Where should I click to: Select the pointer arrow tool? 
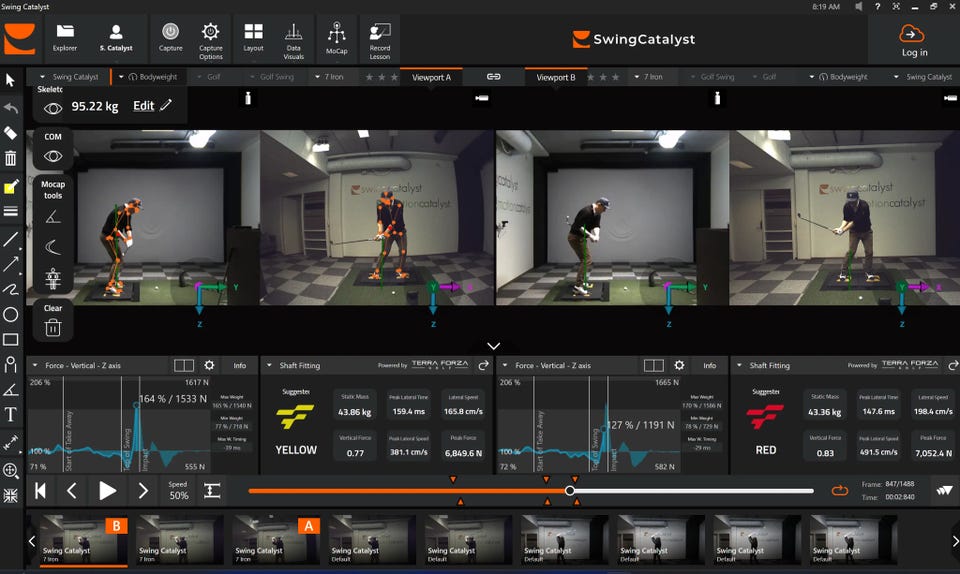(x=10, y=80)
